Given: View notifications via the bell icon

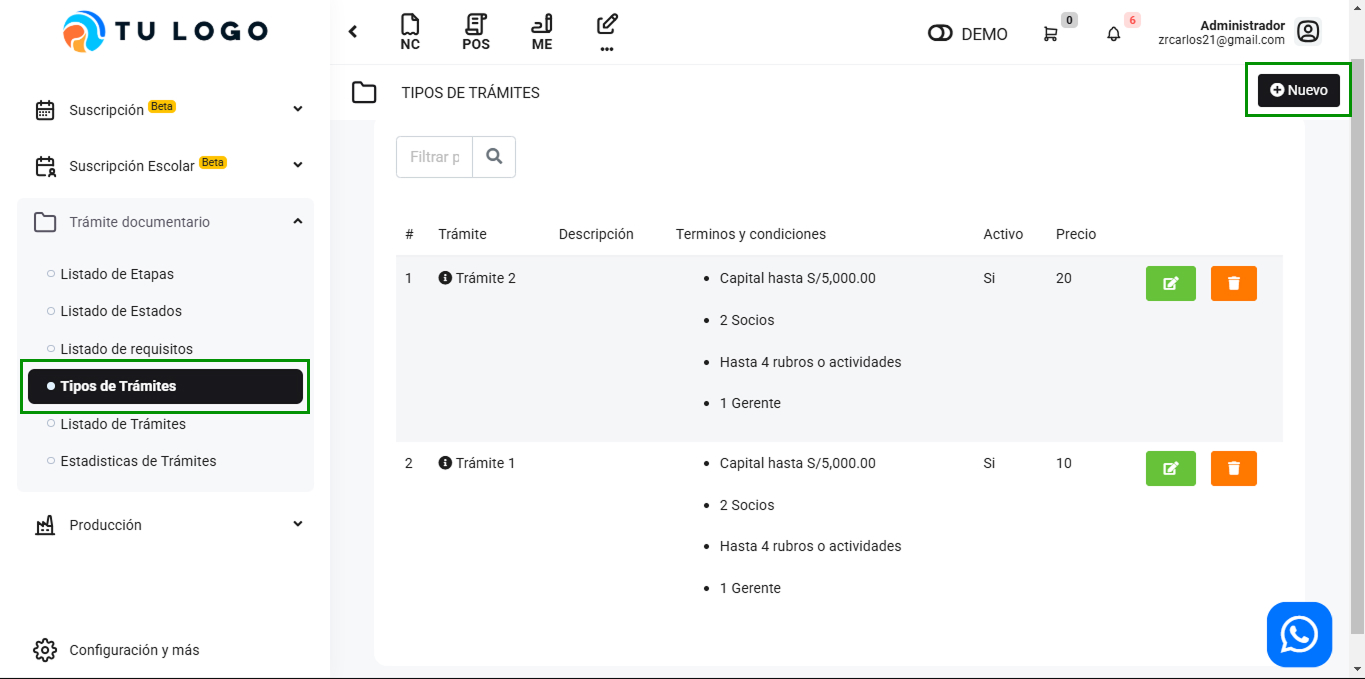Looking at the screenshot, I should click(x=1113, y=34).
